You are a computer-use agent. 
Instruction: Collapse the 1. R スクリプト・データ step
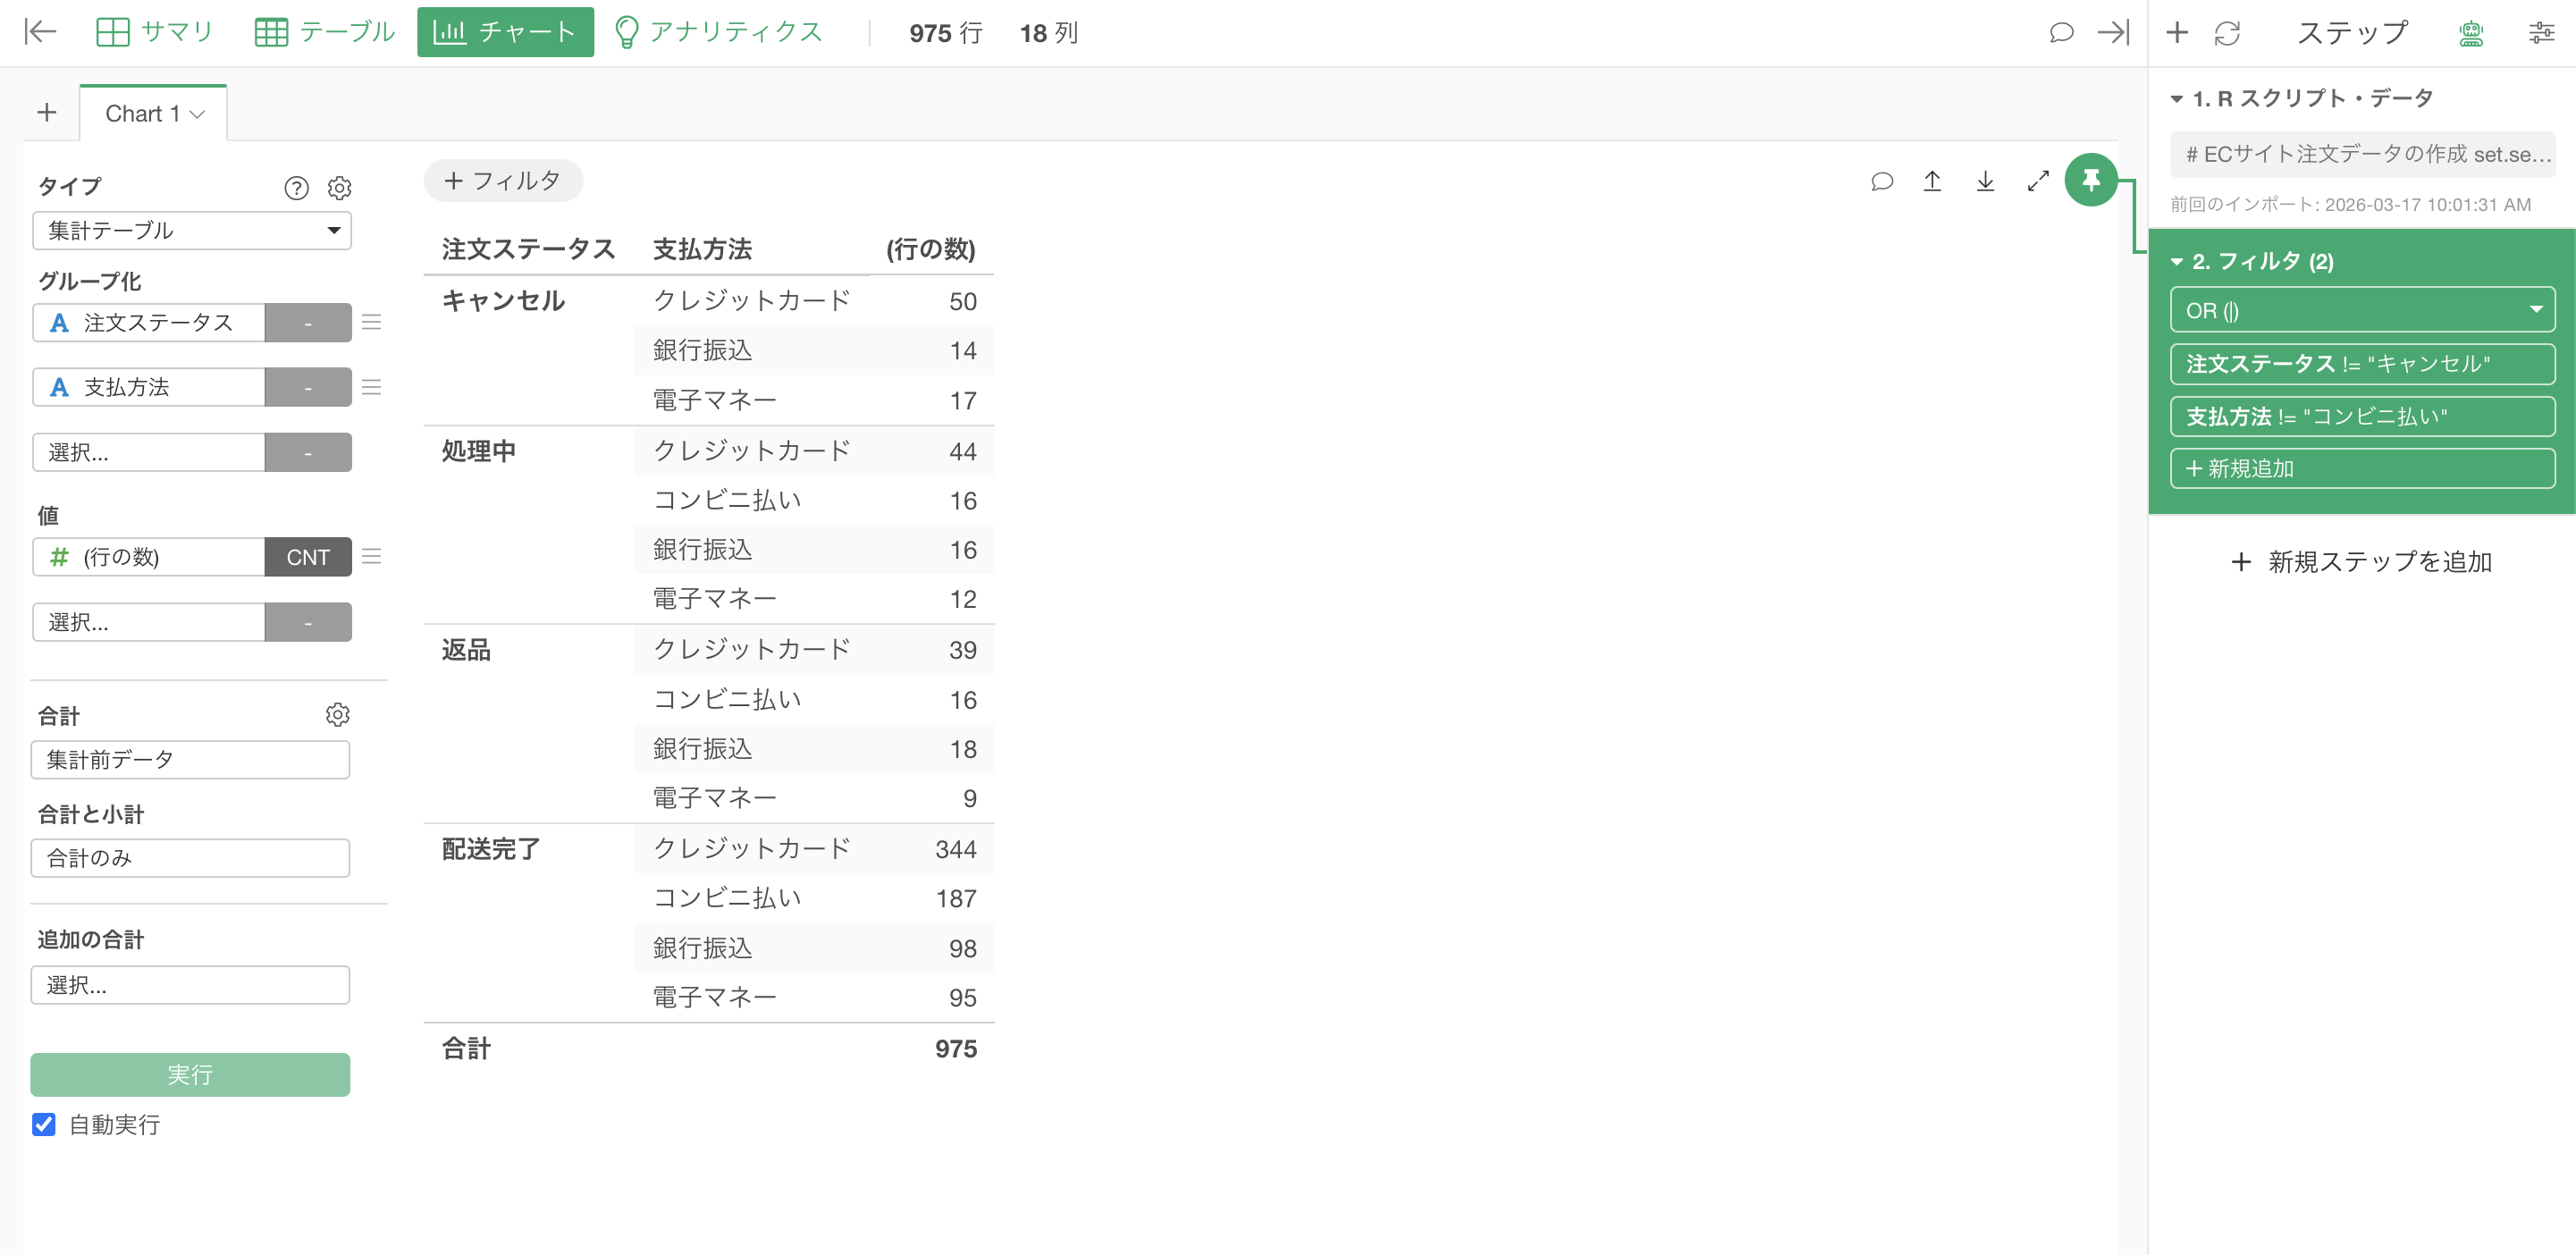[2177, 99]
